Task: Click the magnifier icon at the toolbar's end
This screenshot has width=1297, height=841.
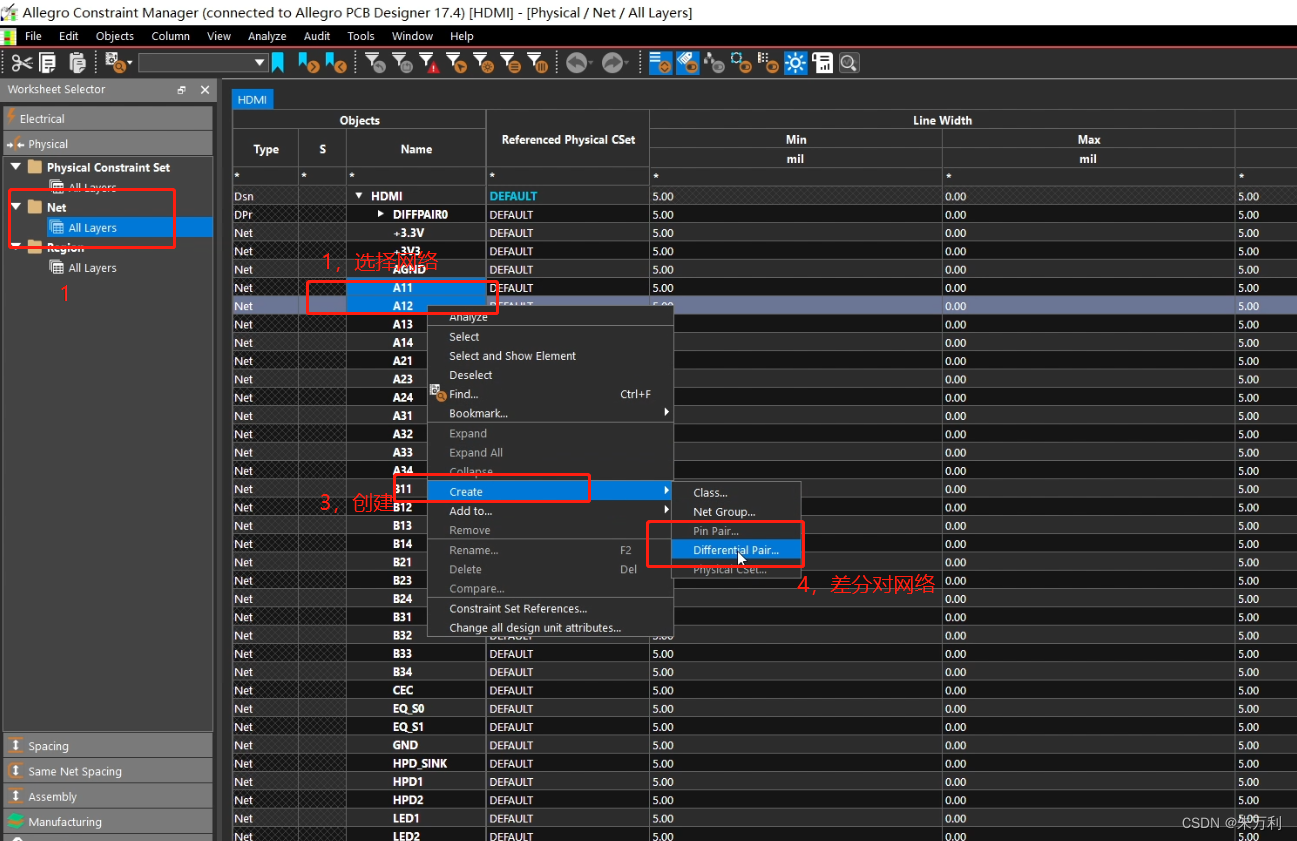Action: pos(849,63)
